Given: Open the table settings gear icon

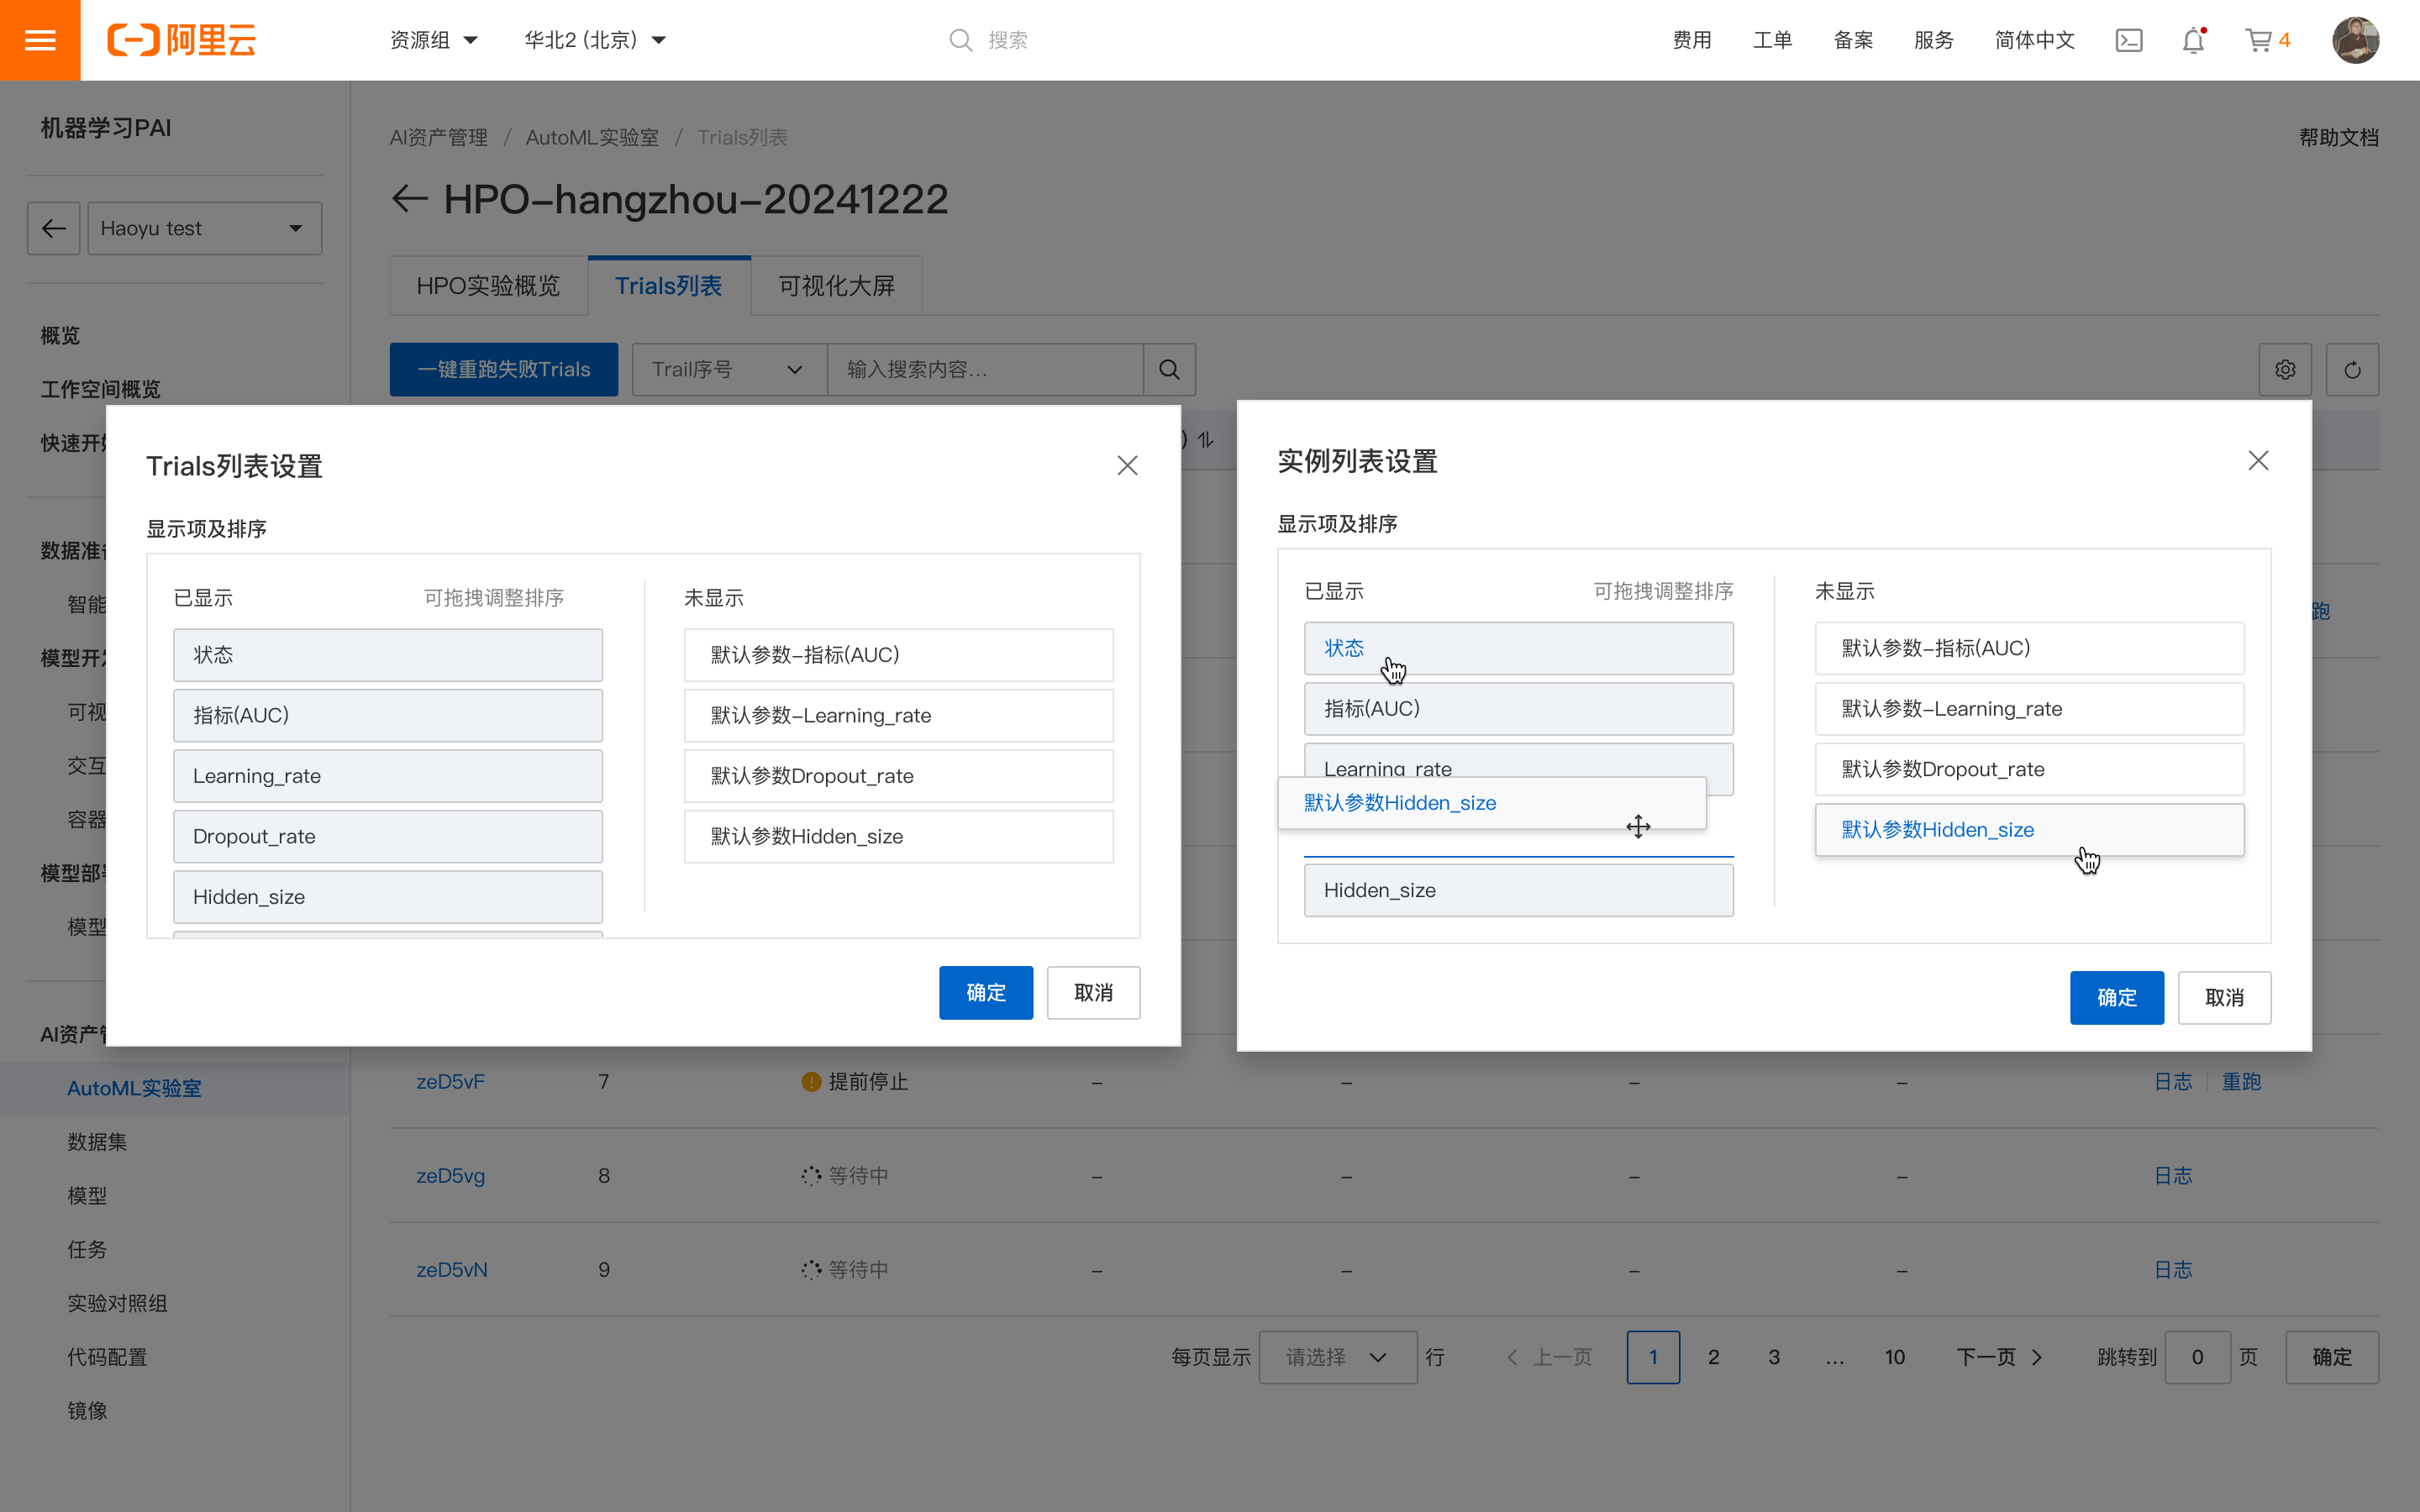Looking at the screenshot, I should pos(2285,370).
